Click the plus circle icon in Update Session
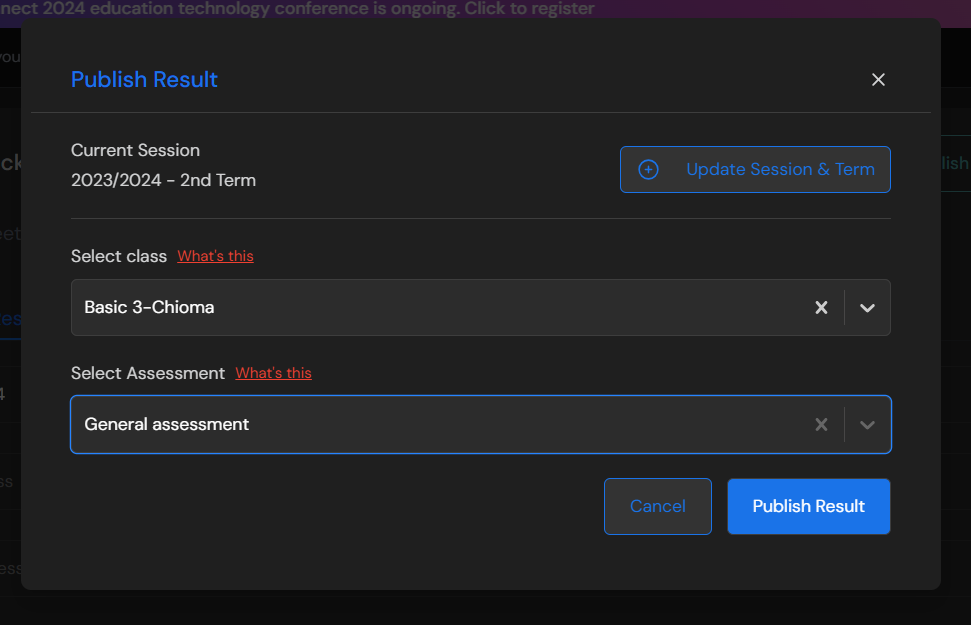971x625 pixels. (648, 170)
